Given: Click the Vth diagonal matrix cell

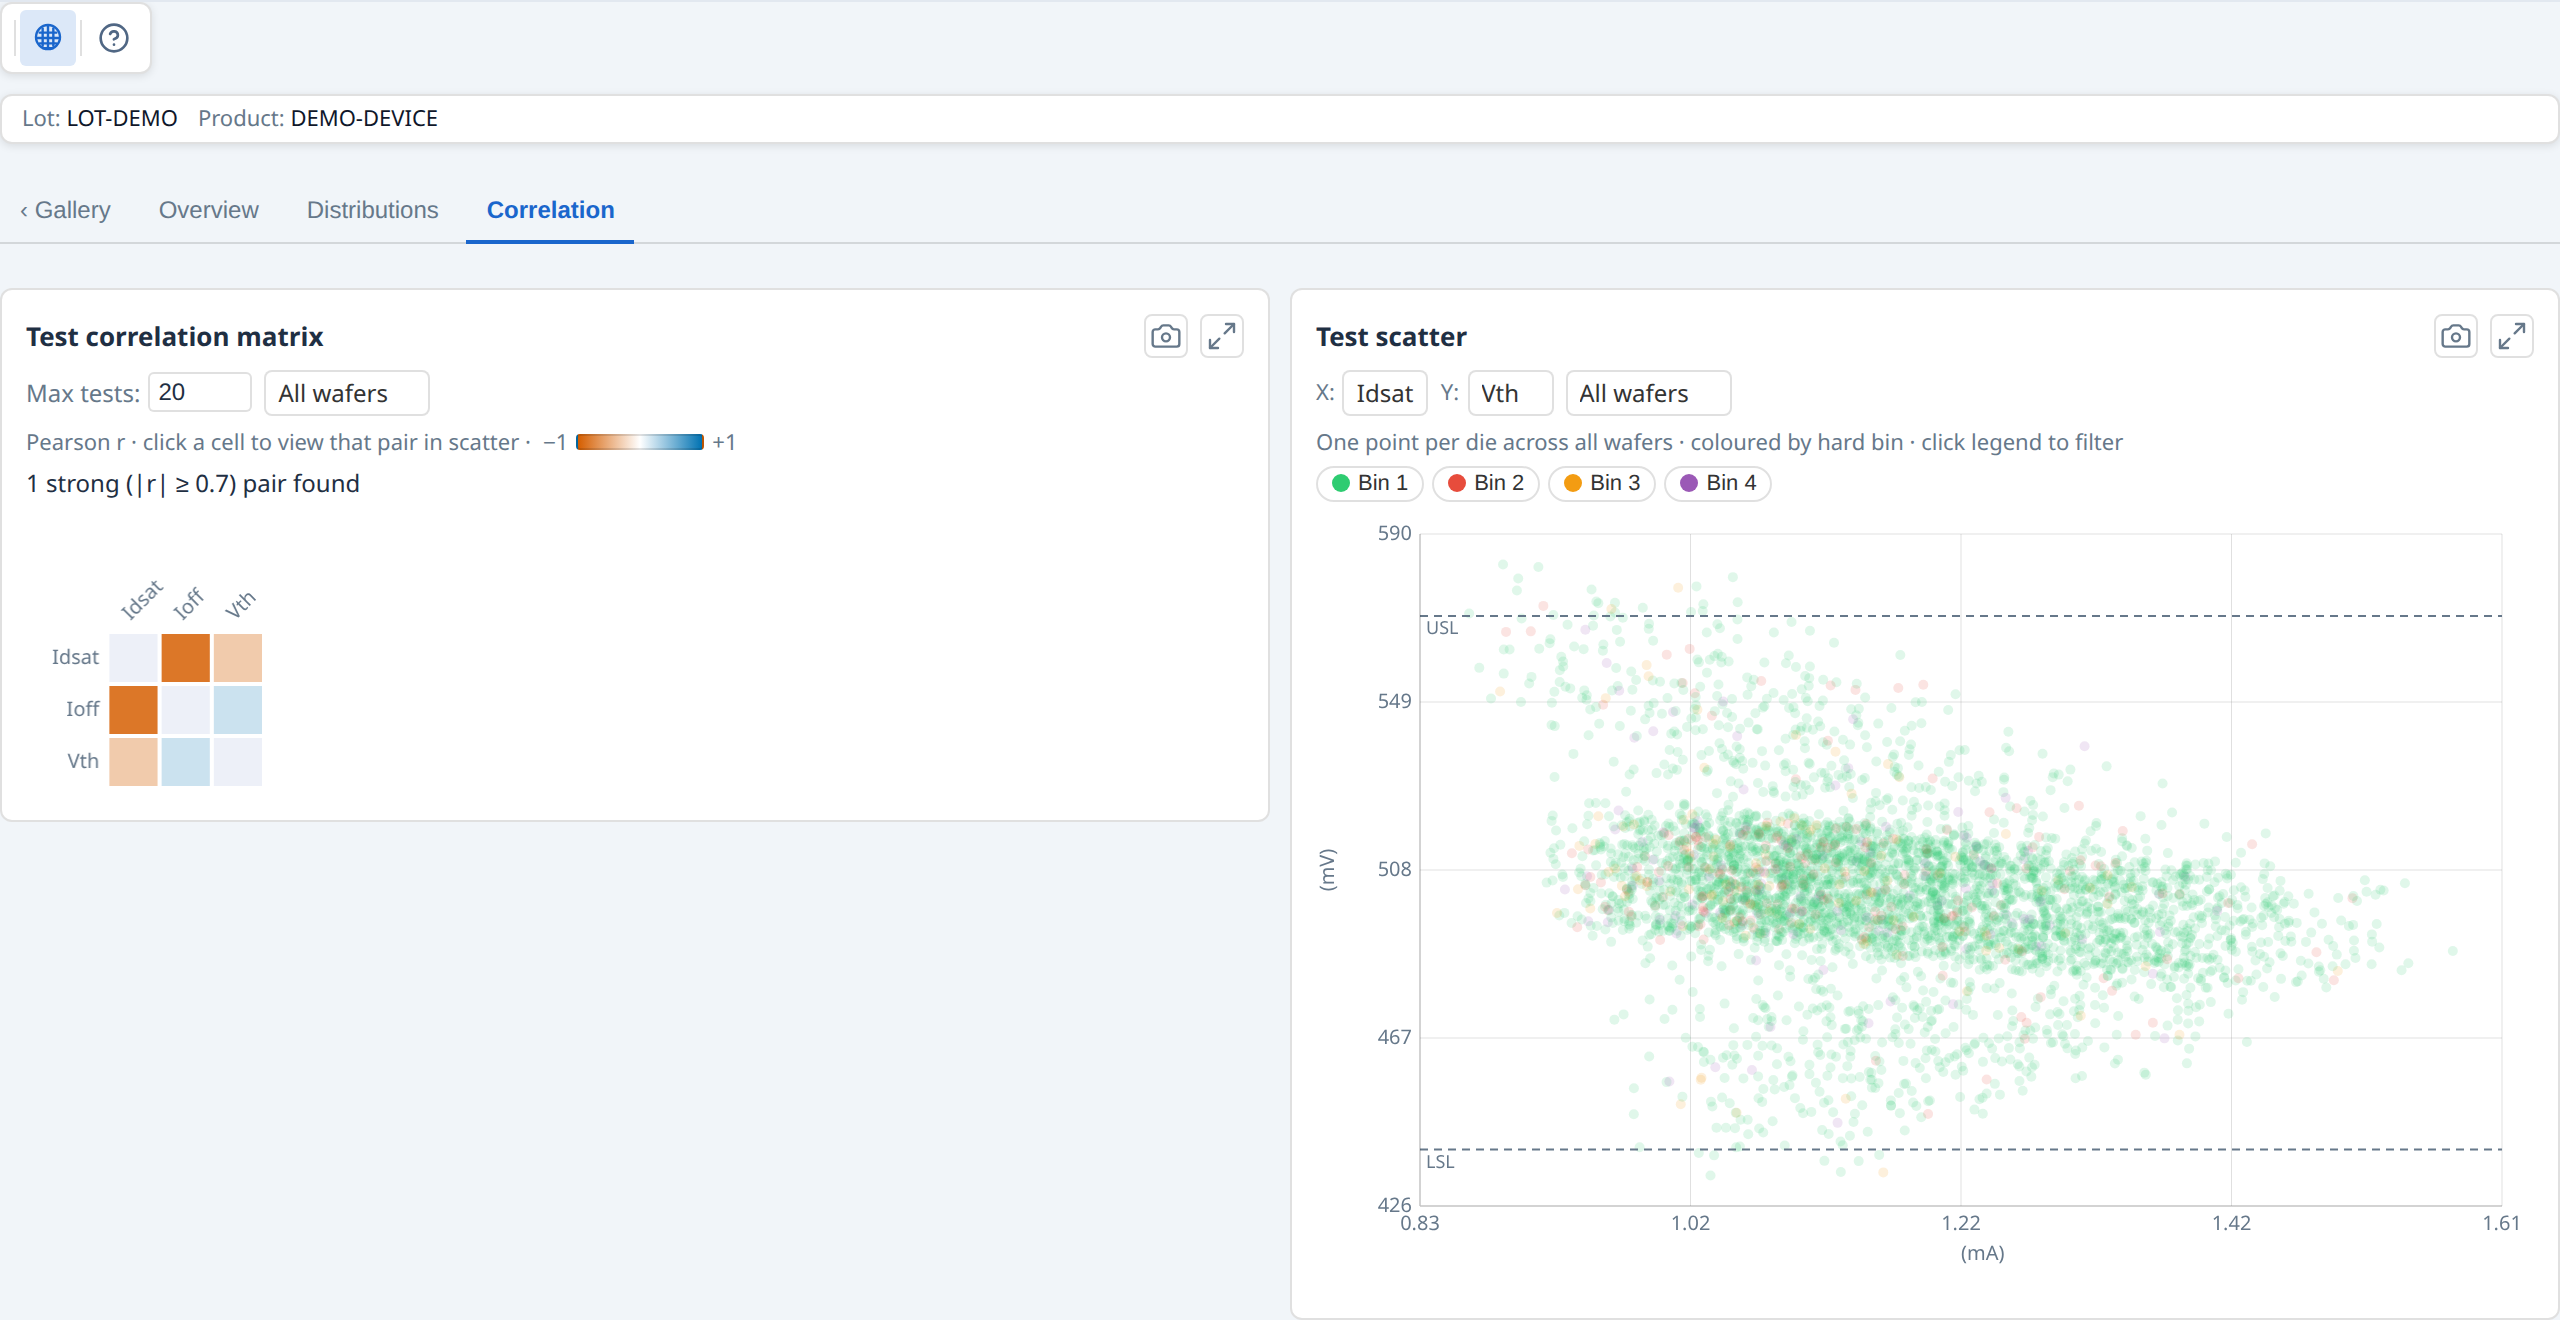Looking at the screenshot, I should coord(237,761).
